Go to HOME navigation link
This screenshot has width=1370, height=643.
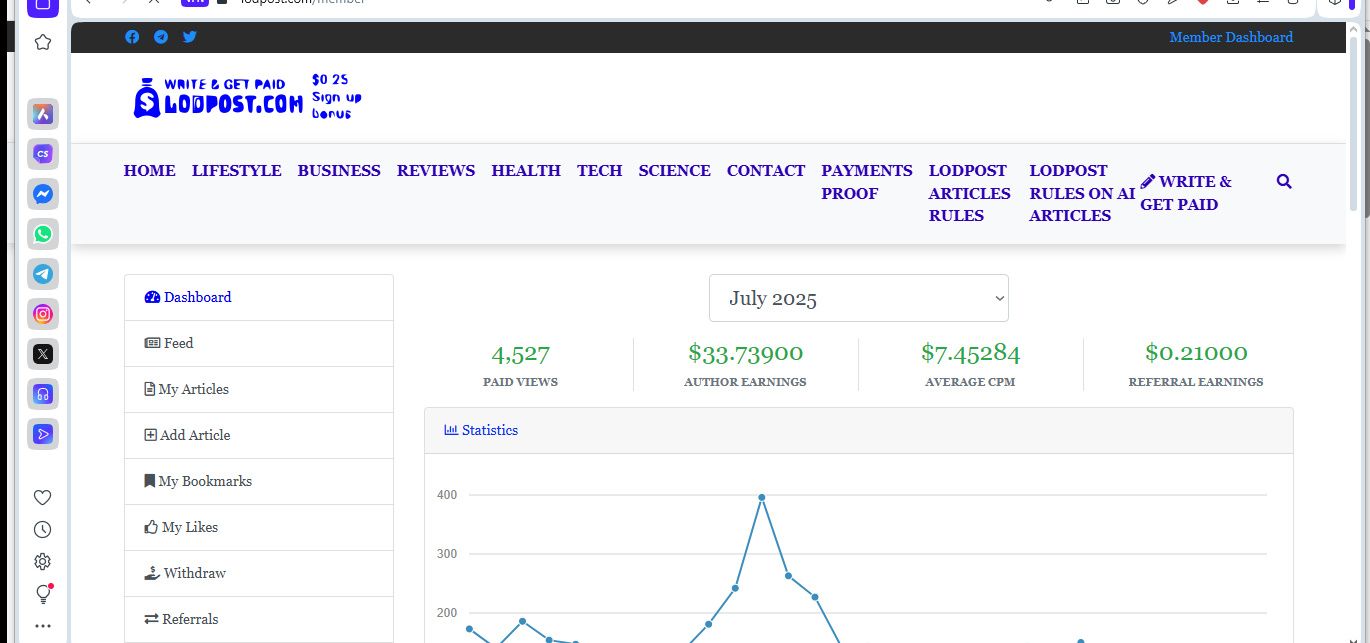tap(150, 171)
